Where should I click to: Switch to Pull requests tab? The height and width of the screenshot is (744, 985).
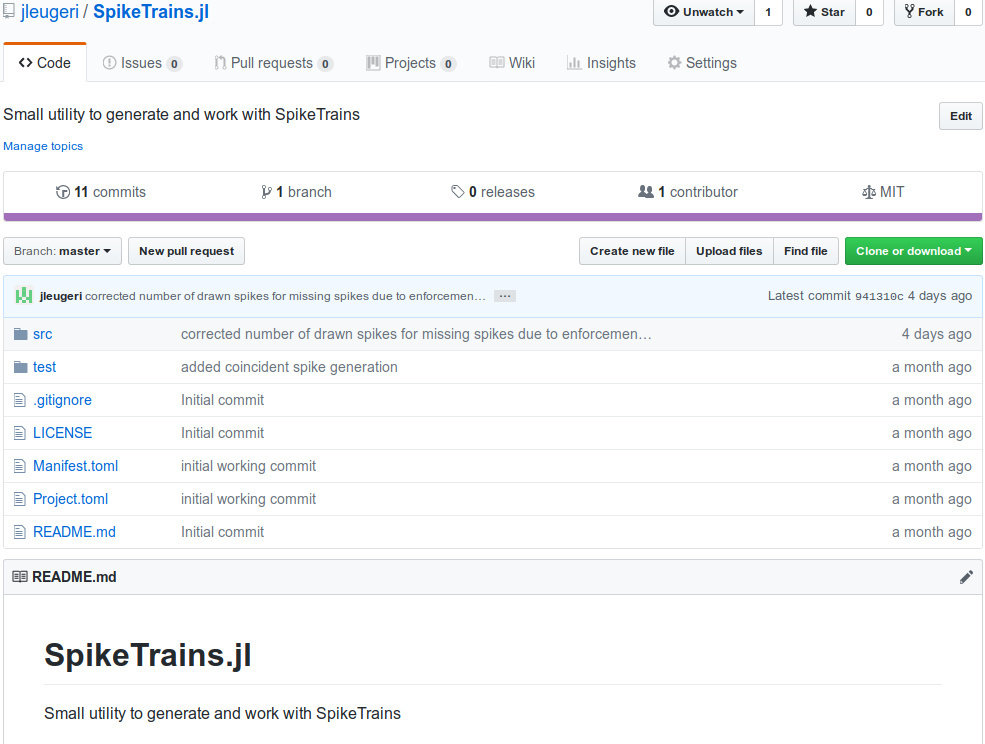pos(273,63)
